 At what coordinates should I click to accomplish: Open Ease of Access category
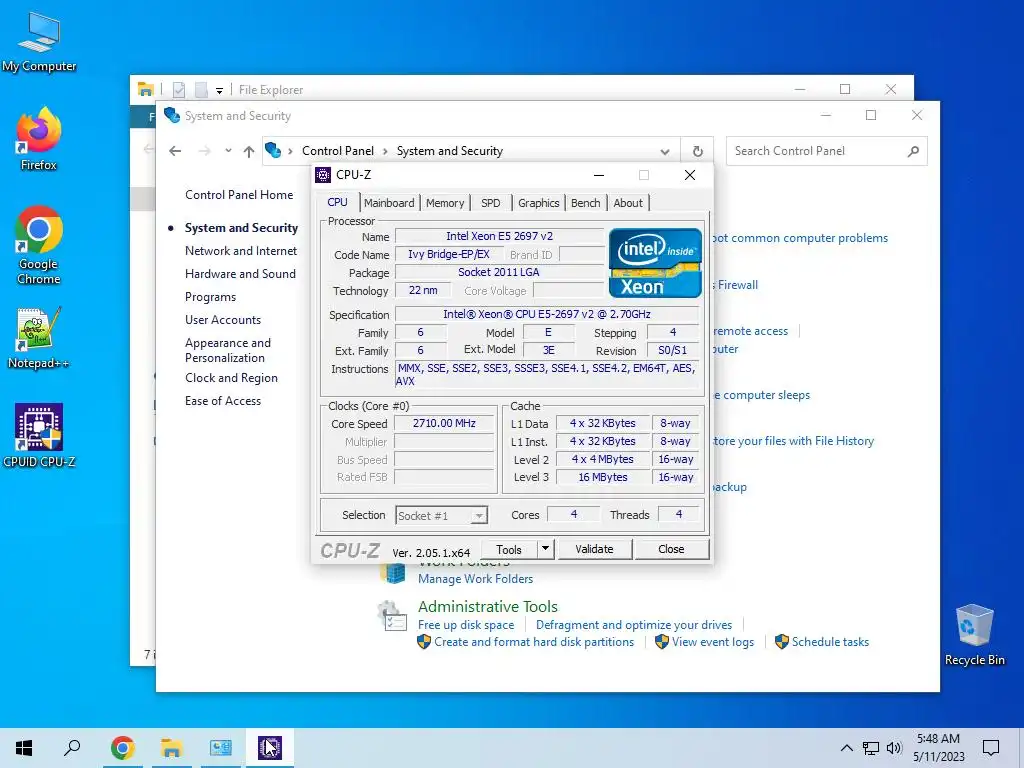tap(223, 401)
